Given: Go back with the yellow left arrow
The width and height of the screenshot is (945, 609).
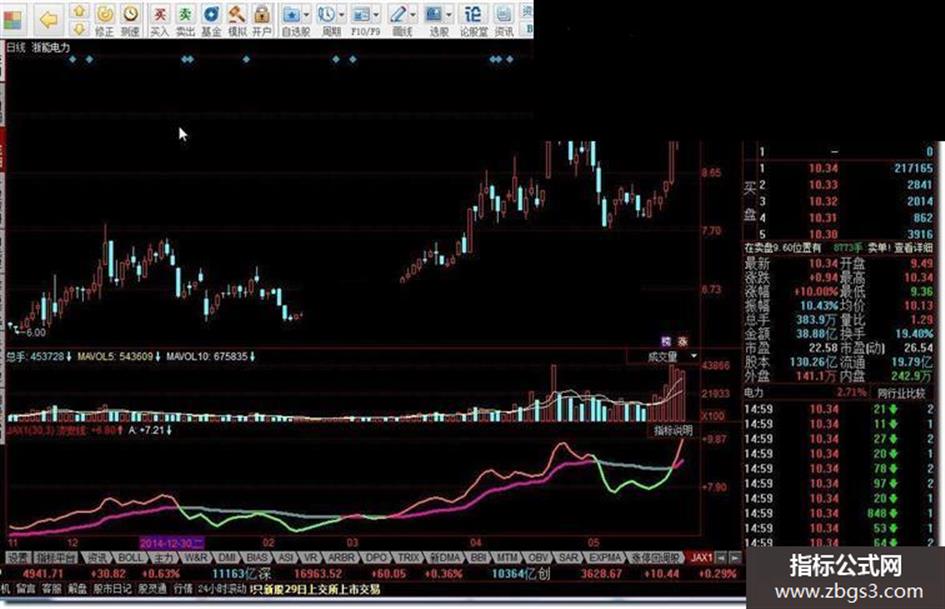Looking at the screenshot, I should [x=48, y=20].
